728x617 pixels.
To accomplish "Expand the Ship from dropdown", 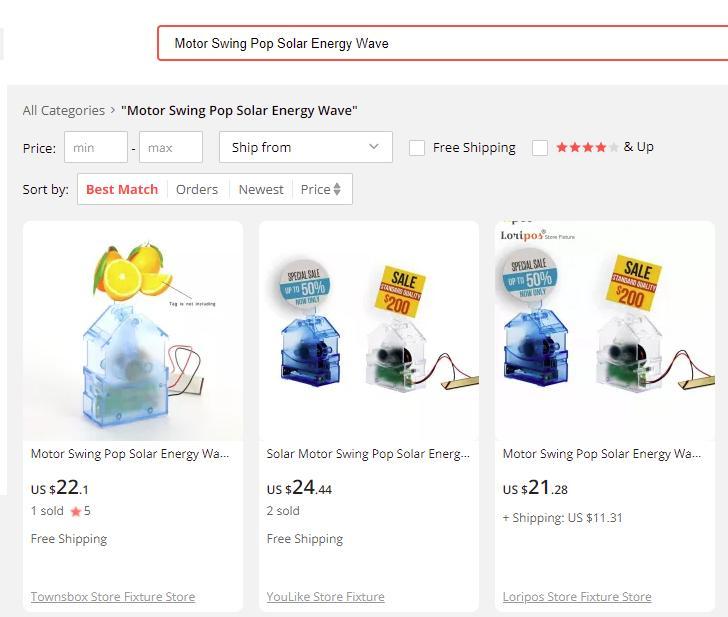I will [x=306, y=147].
